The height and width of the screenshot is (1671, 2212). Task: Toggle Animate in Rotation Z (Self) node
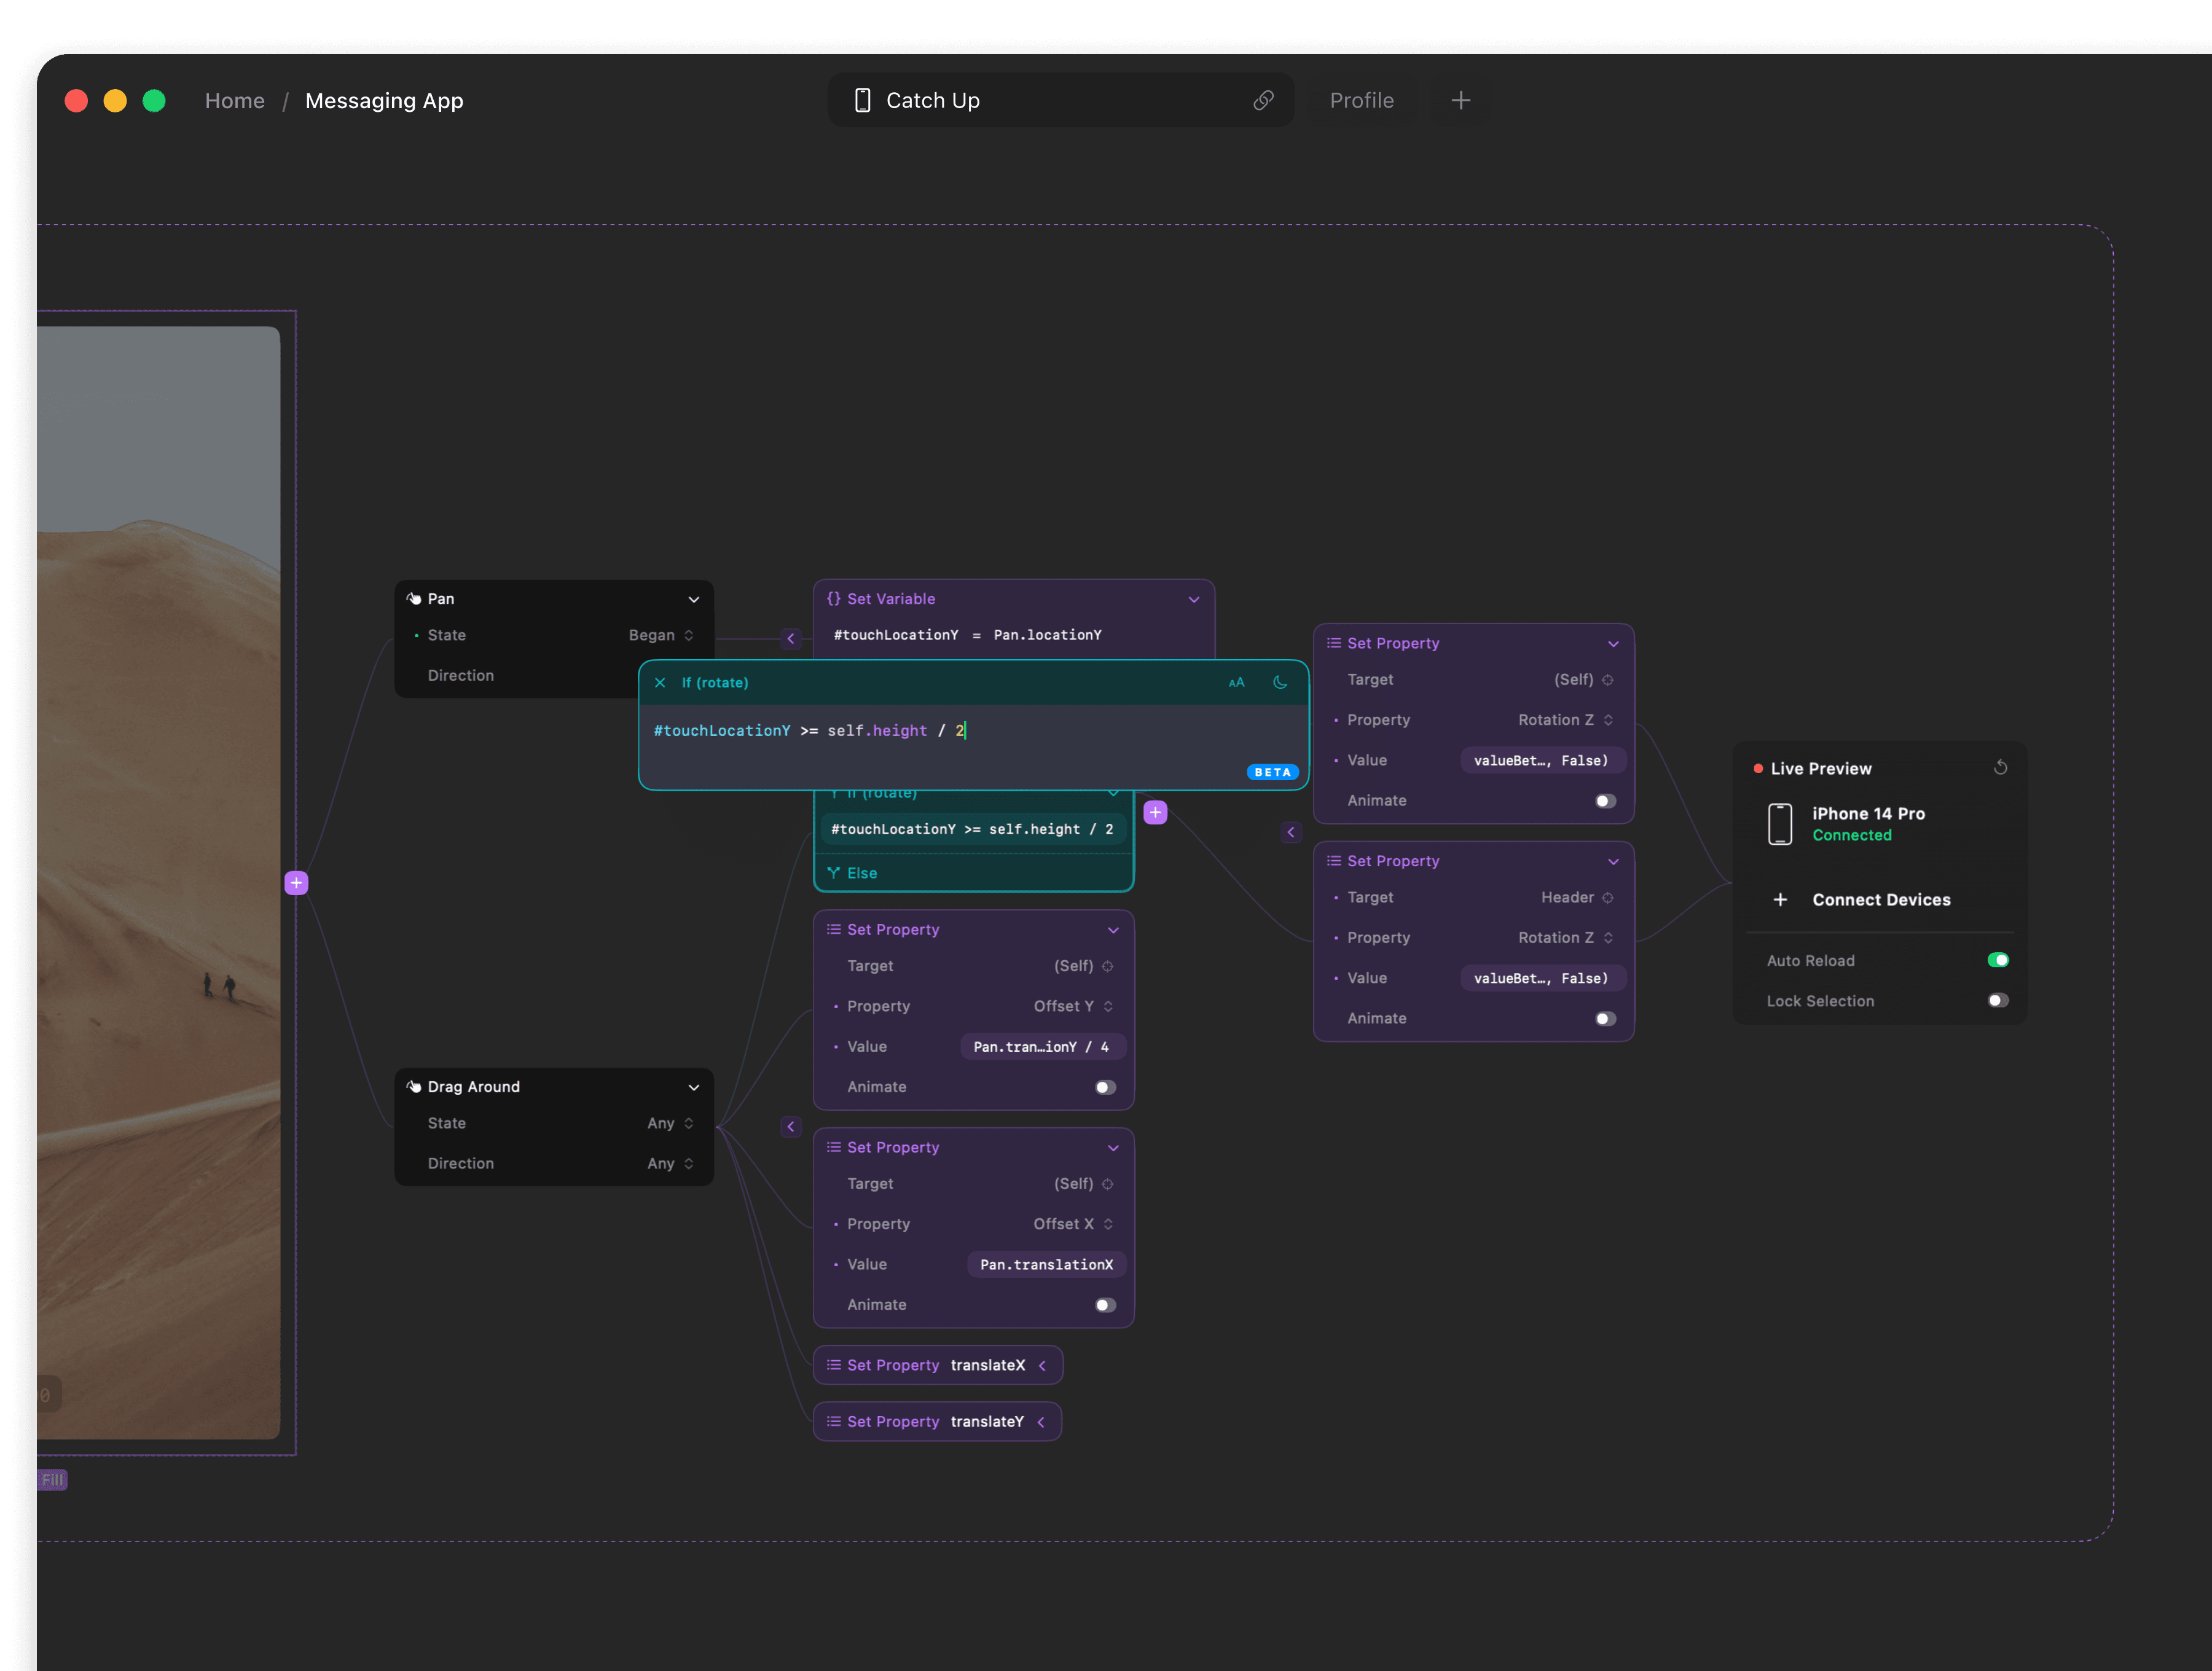(1605, 800)
